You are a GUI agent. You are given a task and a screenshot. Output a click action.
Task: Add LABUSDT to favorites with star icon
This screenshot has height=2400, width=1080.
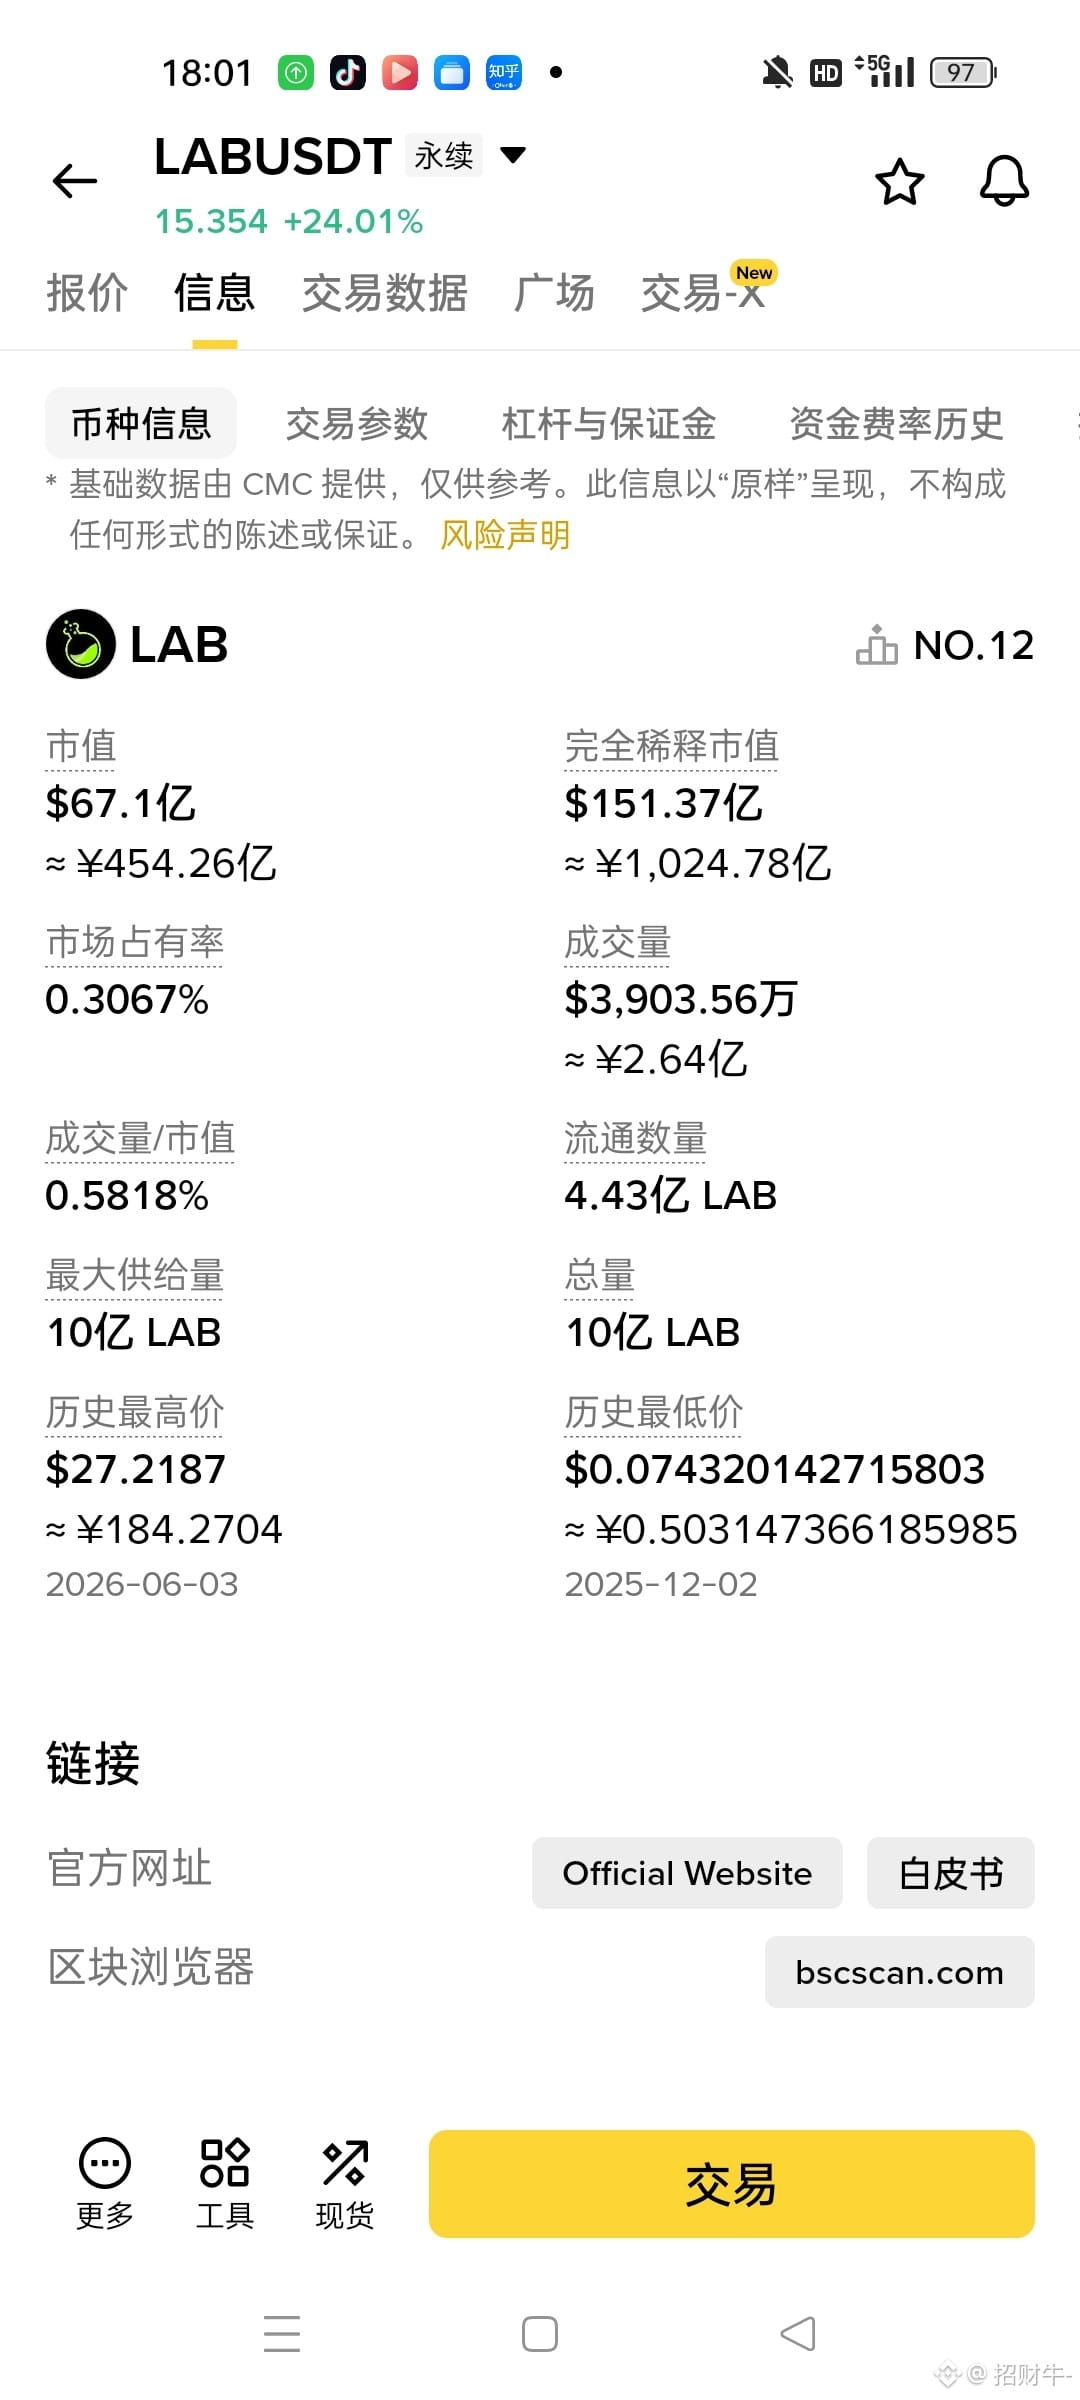900,182
